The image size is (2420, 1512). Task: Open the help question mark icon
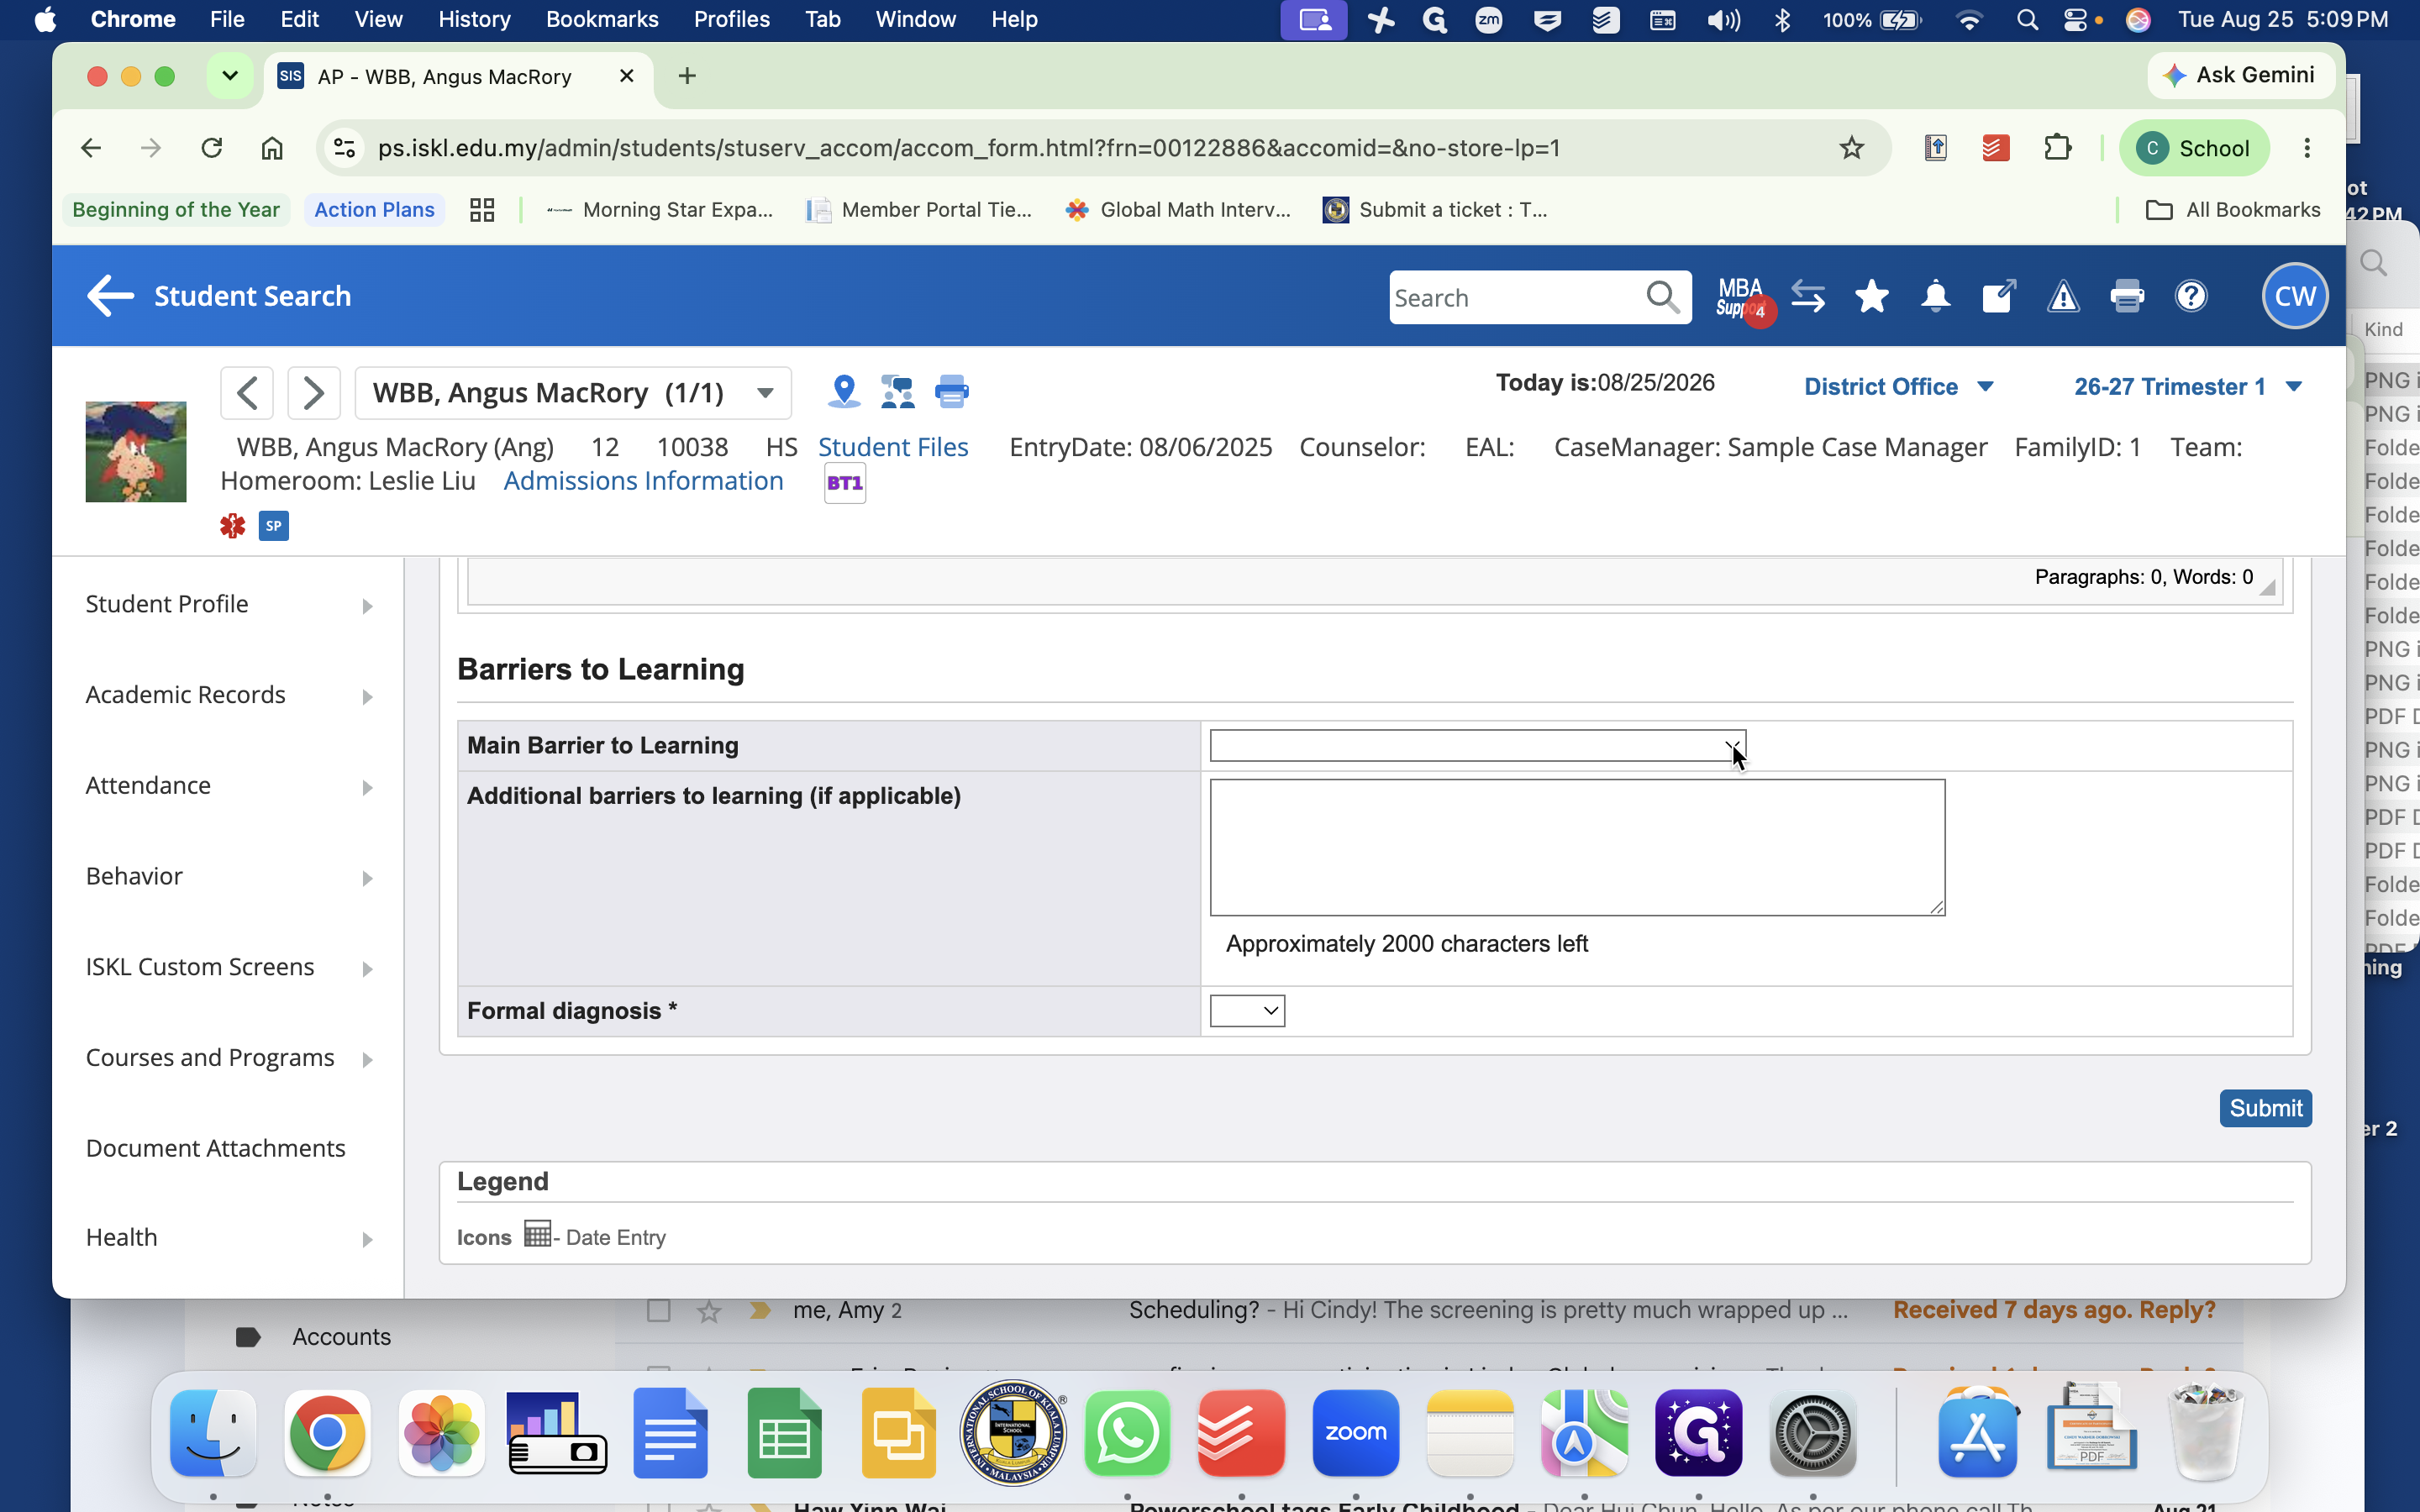pyautogui.click(x=2191, y=296)
